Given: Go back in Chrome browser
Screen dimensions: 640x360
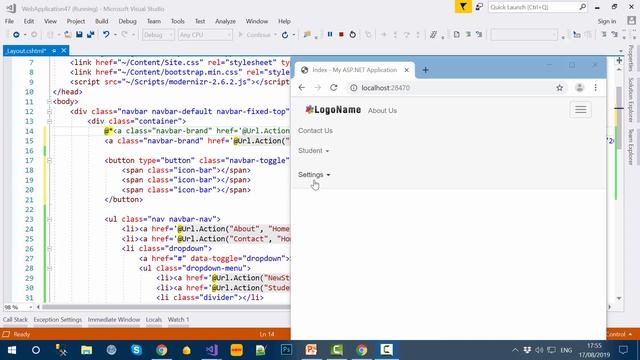Looking at the screenshot, I should point(302,88).
